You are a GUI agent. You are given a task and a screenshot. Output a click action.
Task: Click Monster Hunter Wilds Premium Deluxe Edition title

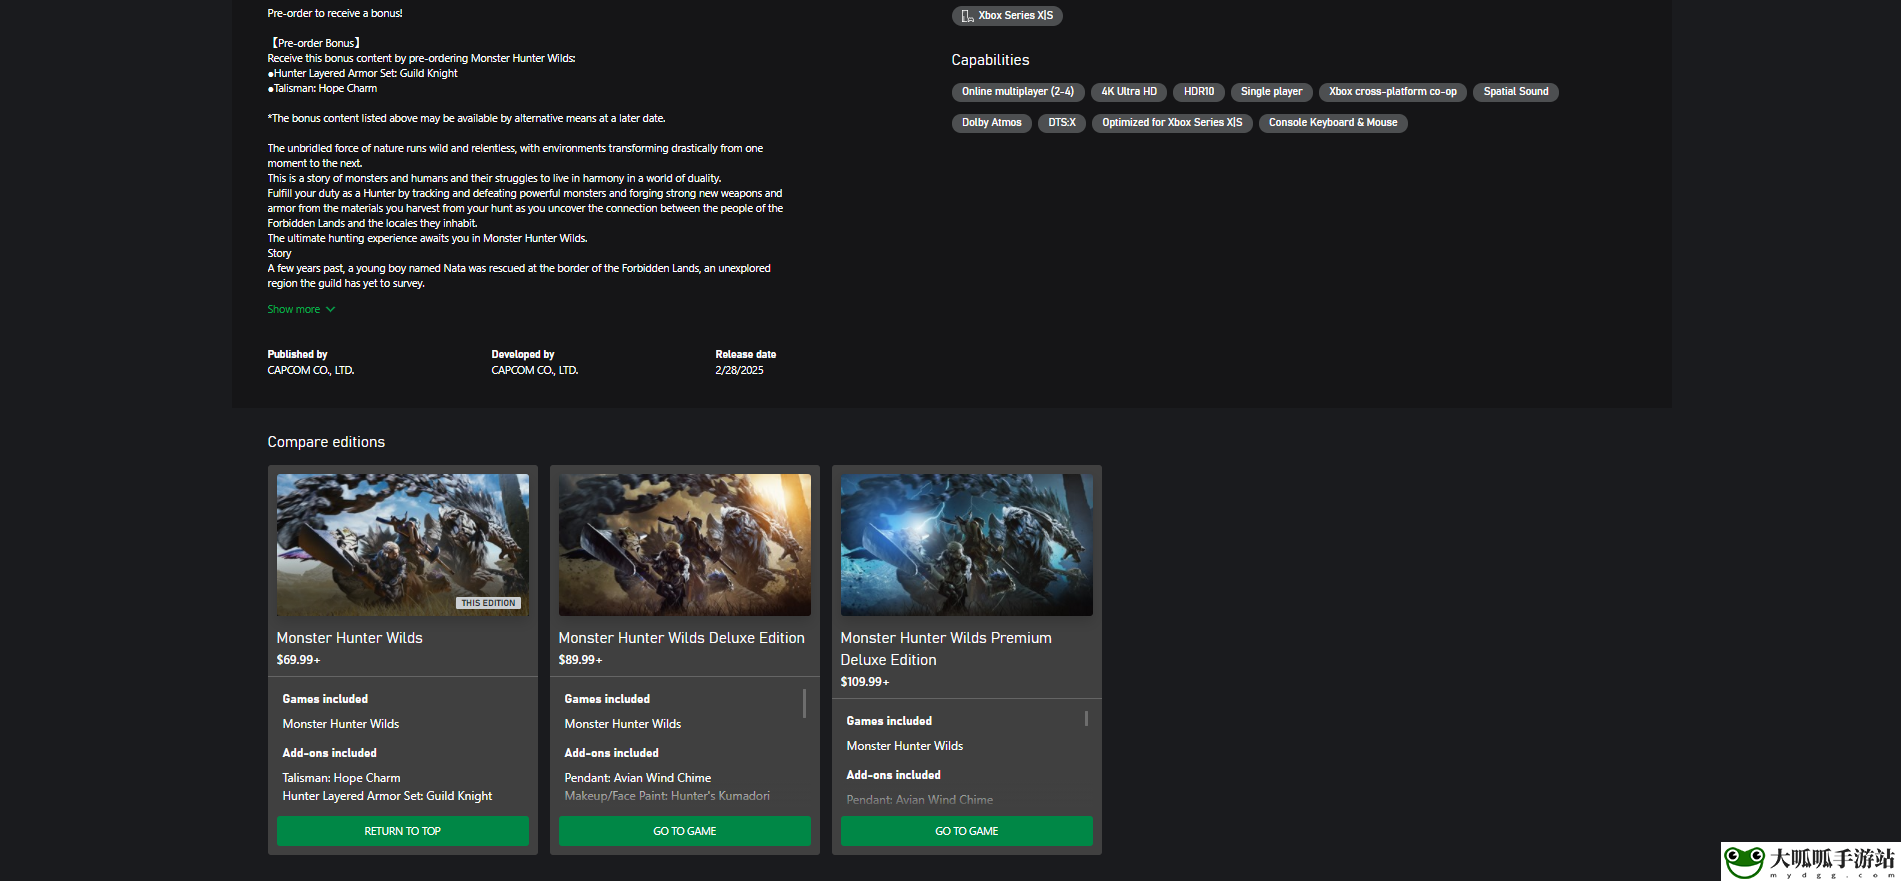[946, 649]
